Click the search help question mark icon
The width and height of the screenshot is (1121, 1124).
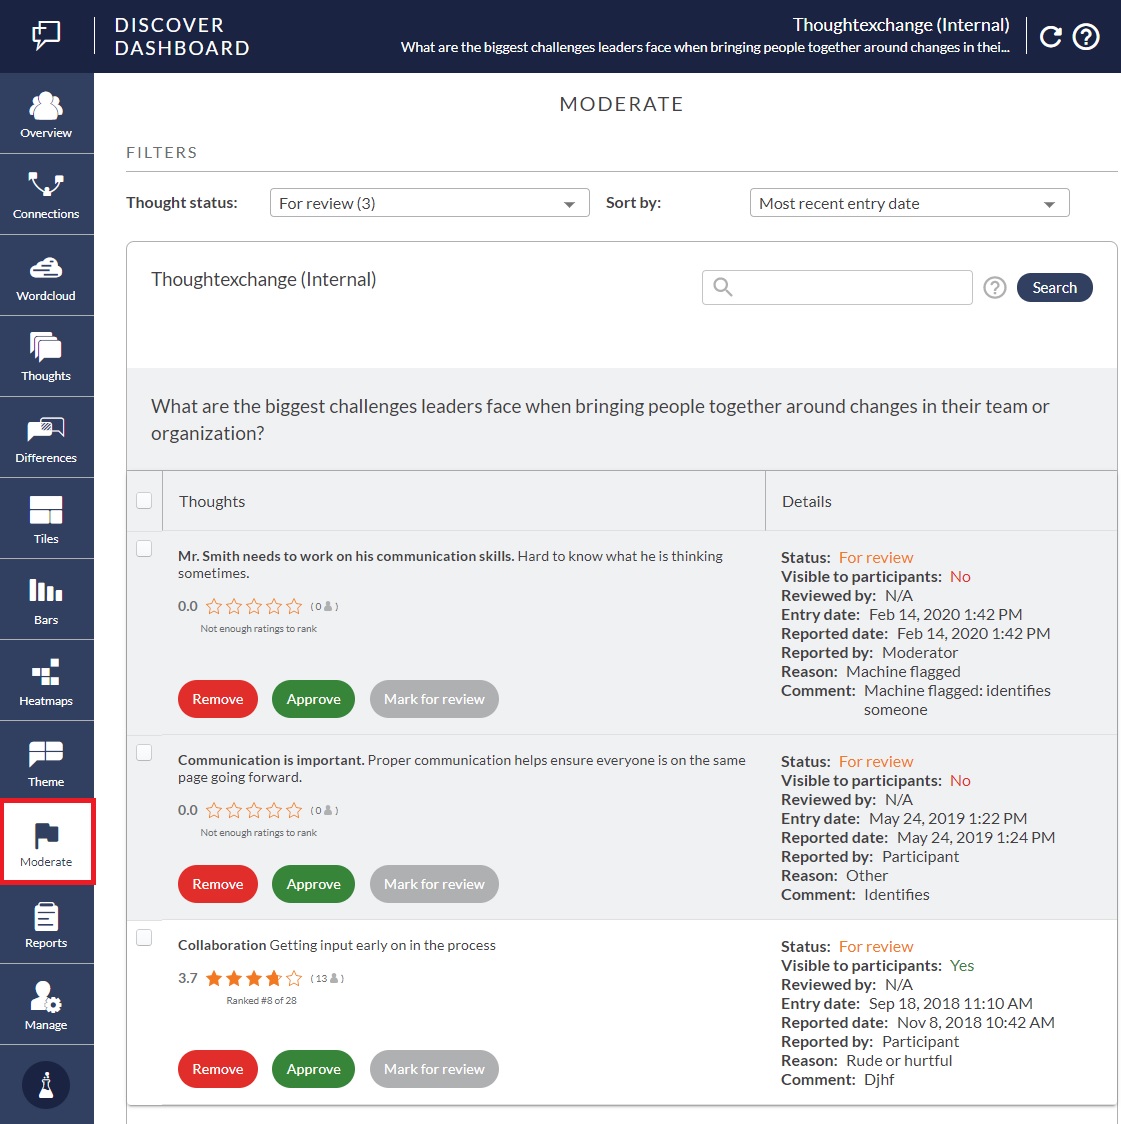[995, 288]
